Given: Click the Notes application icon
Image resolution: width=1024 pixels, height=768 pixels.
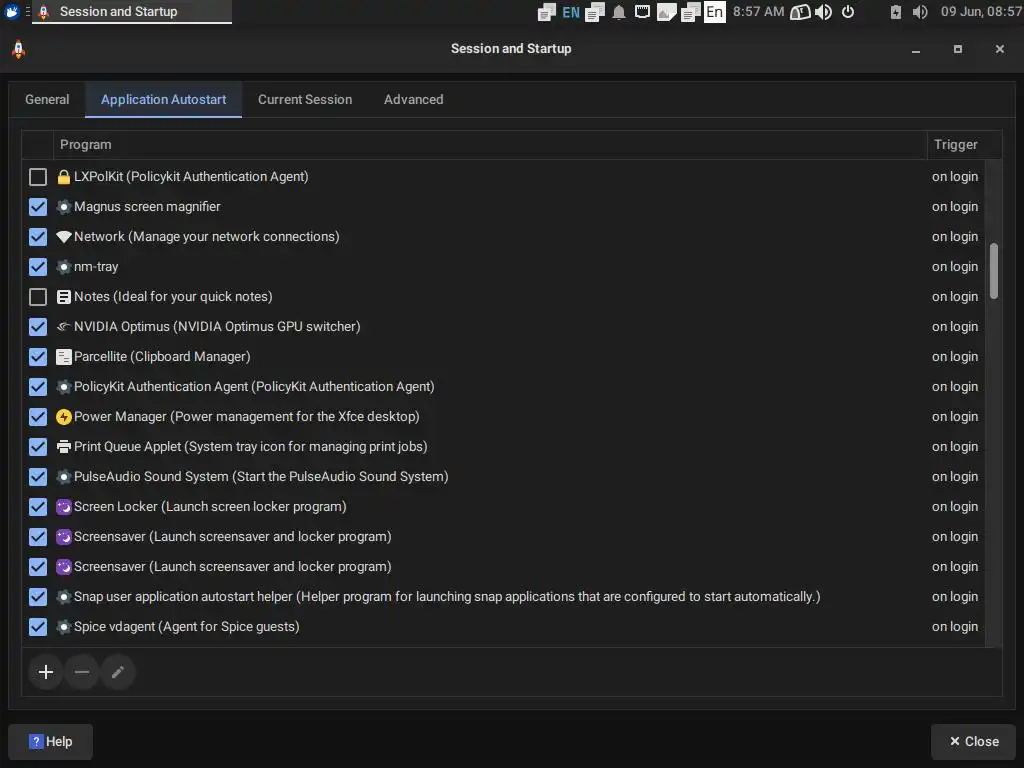Looking at the screenshot, I should coord(63,297).
